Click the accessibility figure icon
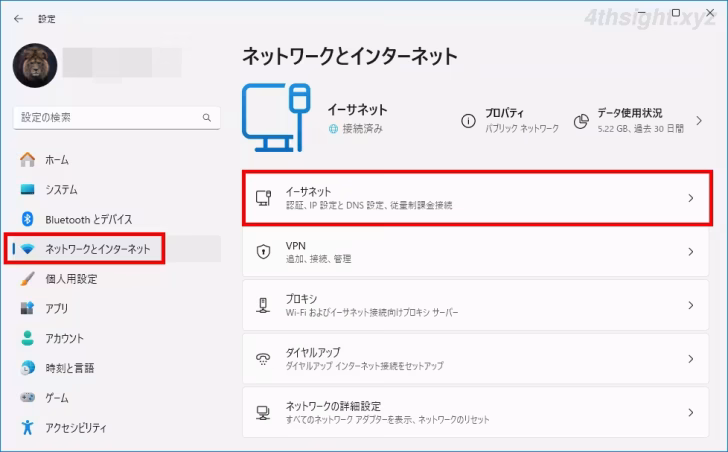Screen dimensions: 728x452 pos(27,427)
